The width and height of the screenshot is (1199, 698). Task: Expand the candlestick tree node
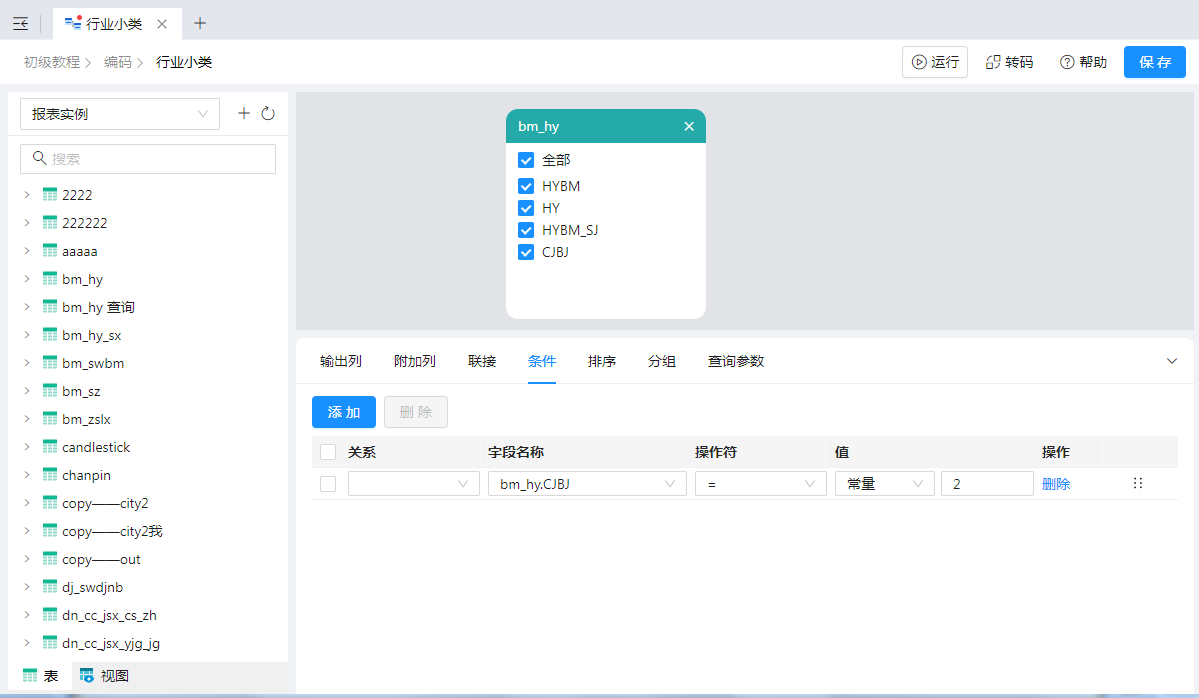point(27,447)
